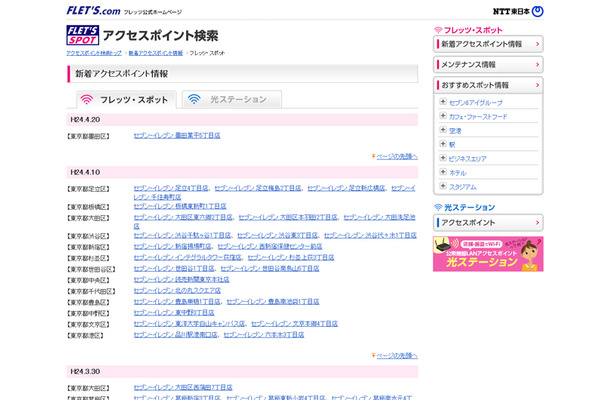Image resolution: width=610 pixels, height=400 pixels.
Task: Open セブン-イレブン 世田谷1丁目店 link
Action: point(174,268)
